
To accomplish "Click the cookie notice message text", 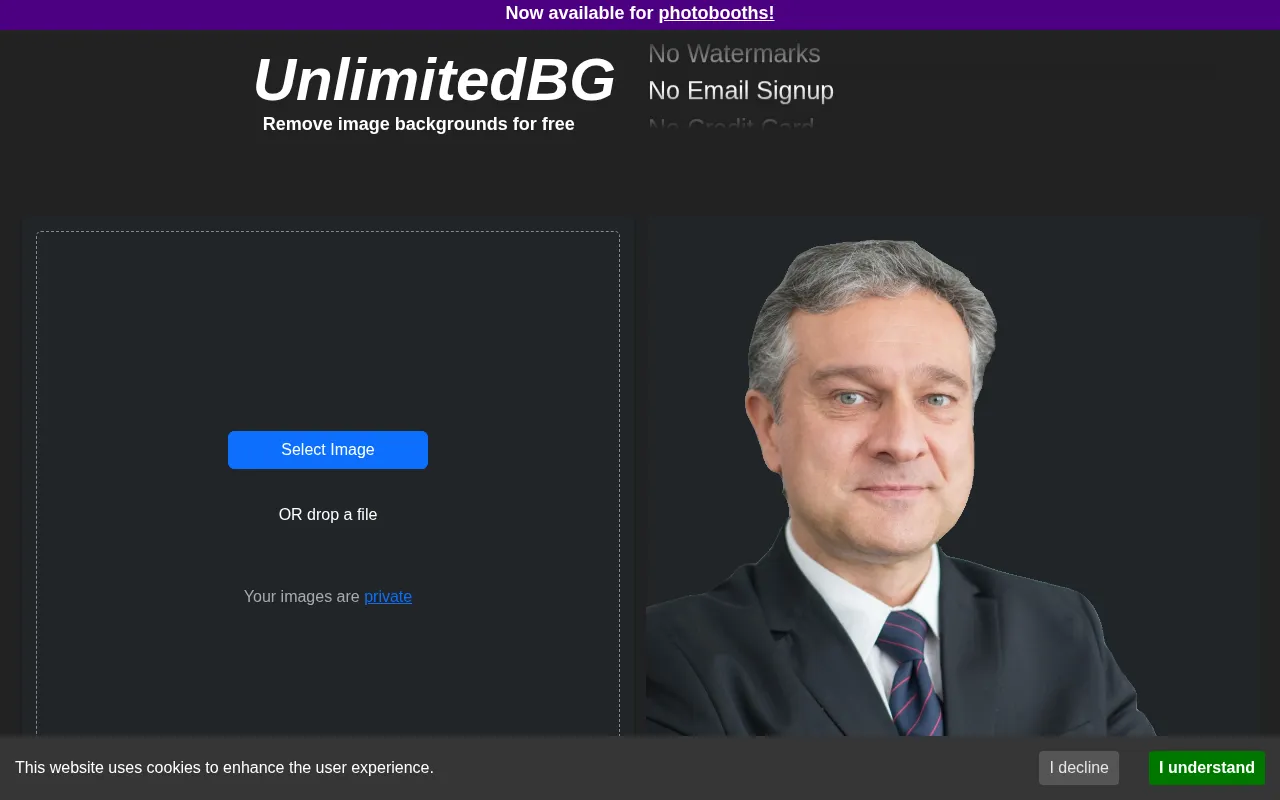I will tap(224, 768).
